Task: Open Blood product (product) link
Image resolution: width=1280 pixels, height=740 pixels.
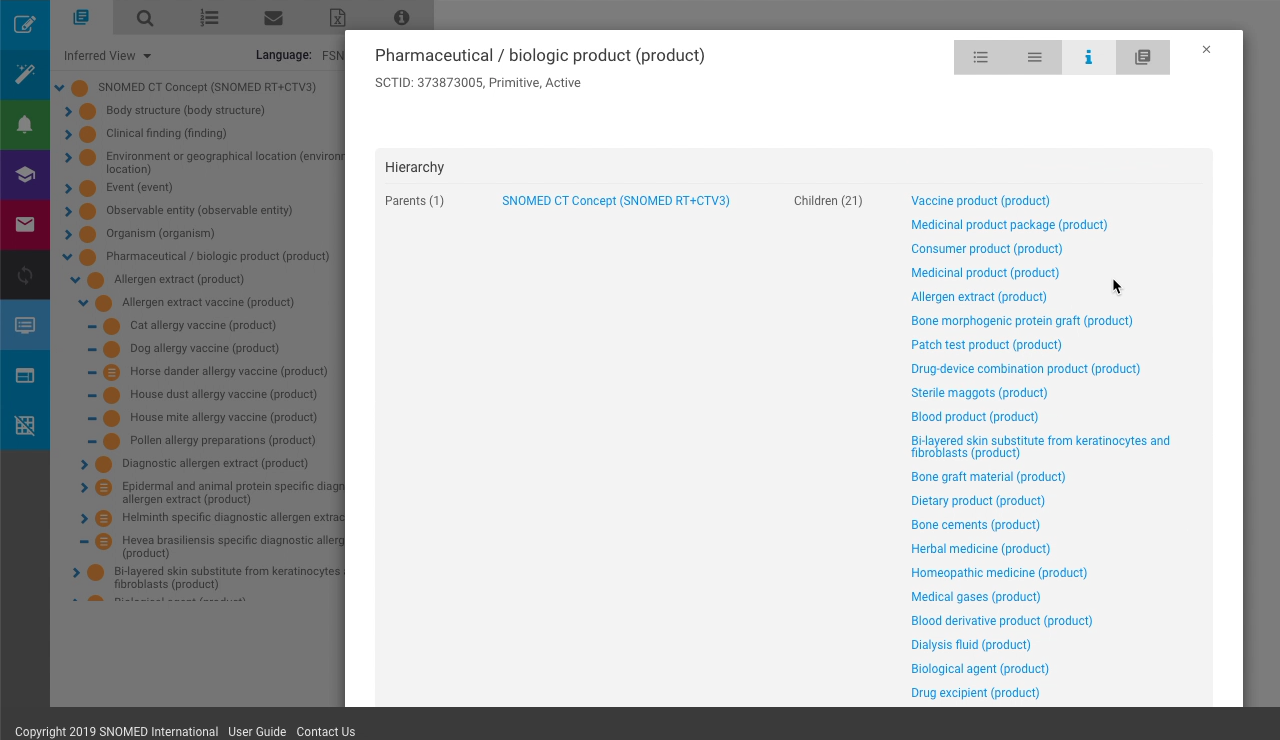Action: (974, 417)
